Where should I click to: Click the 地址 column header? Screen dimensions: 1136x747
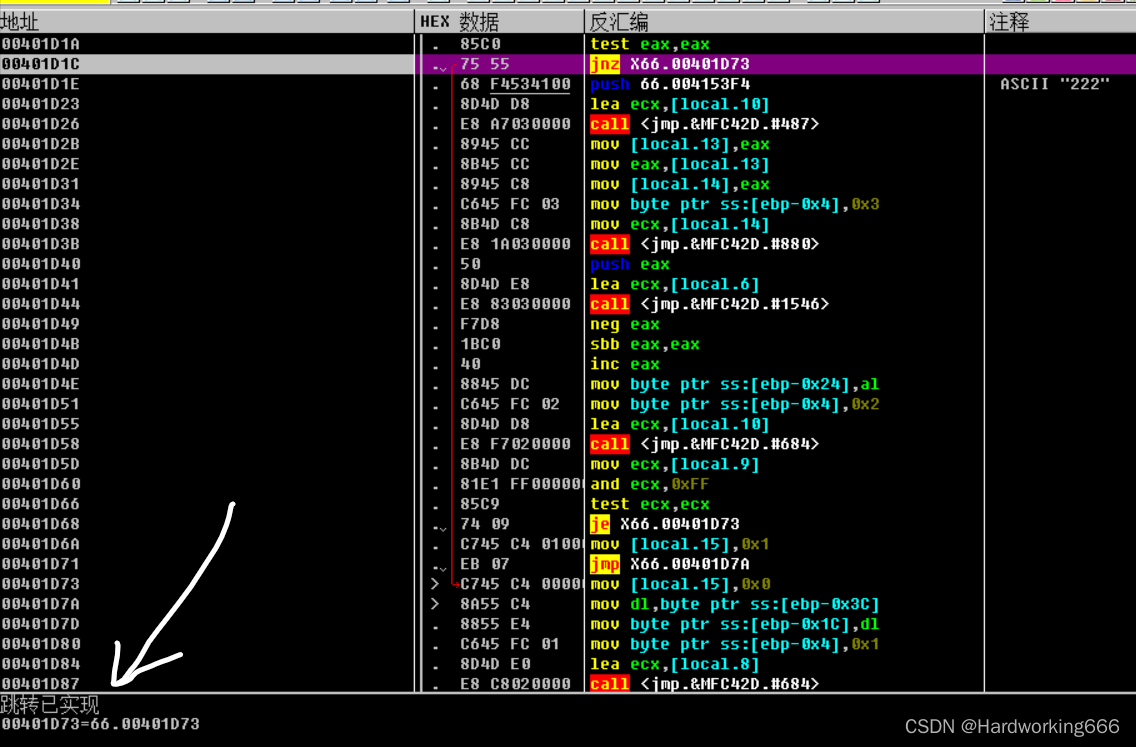[x=207, y=22]
